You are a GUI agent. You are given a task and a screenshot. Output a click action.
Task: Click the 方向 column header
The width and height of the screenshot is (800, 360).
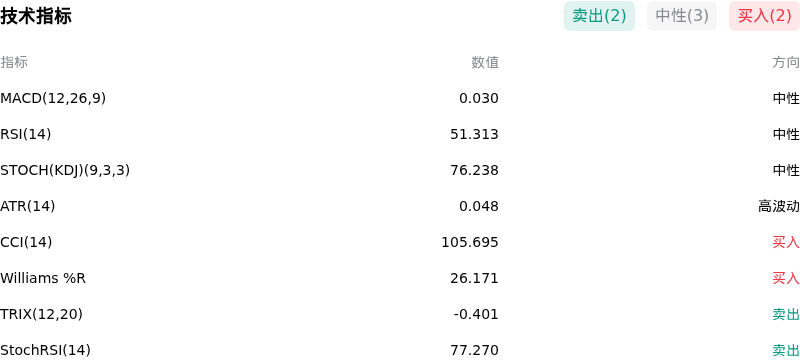point(786,62)
